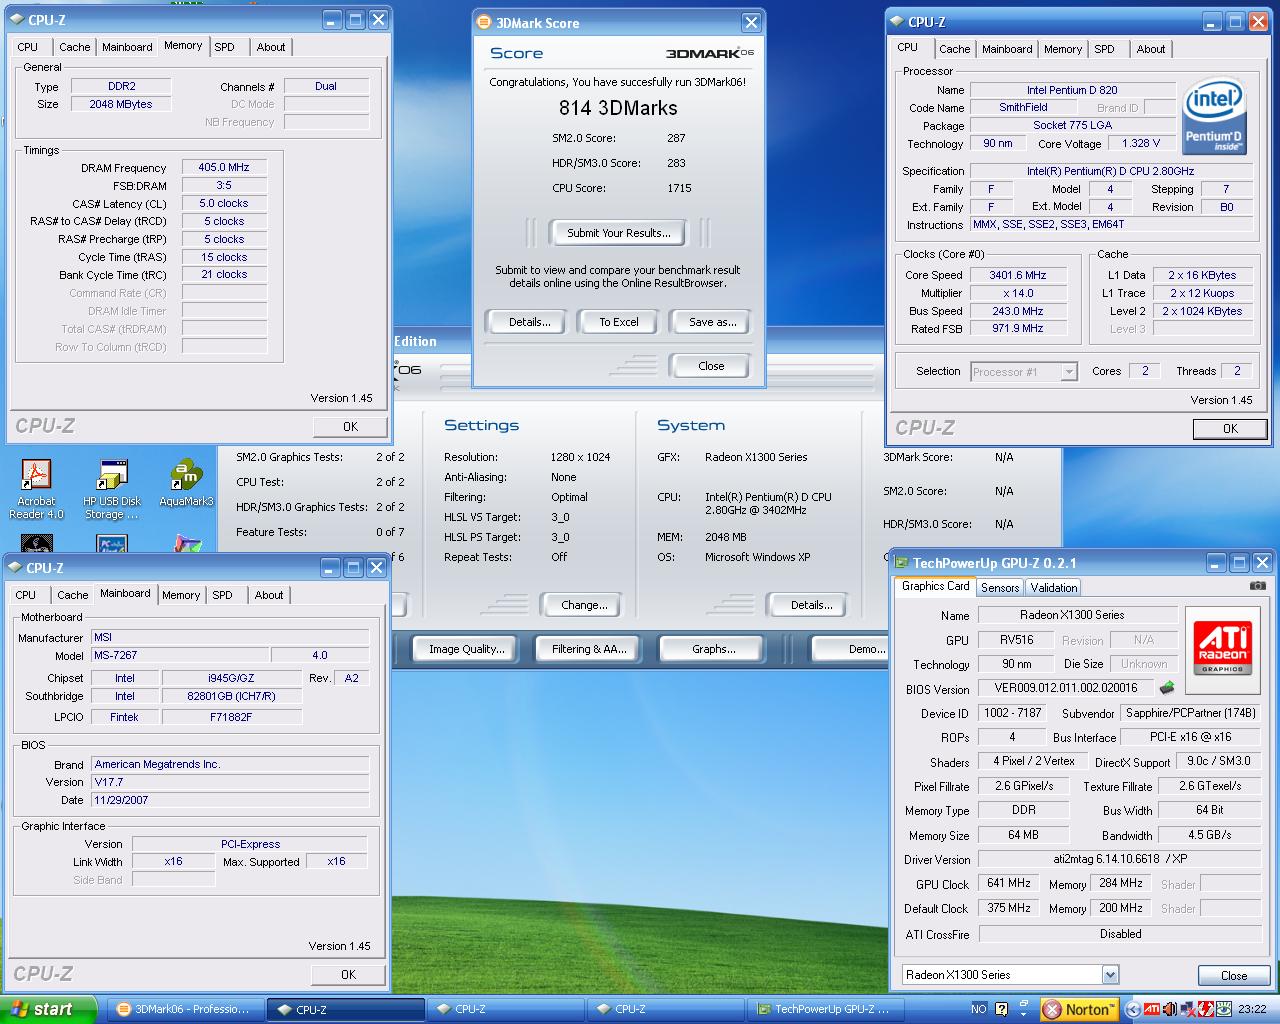Image resolution: width=1280 pixels, height=1024 pixels.
Task: Click the Close button in GPU-Z window
Action: [1234, 976]
